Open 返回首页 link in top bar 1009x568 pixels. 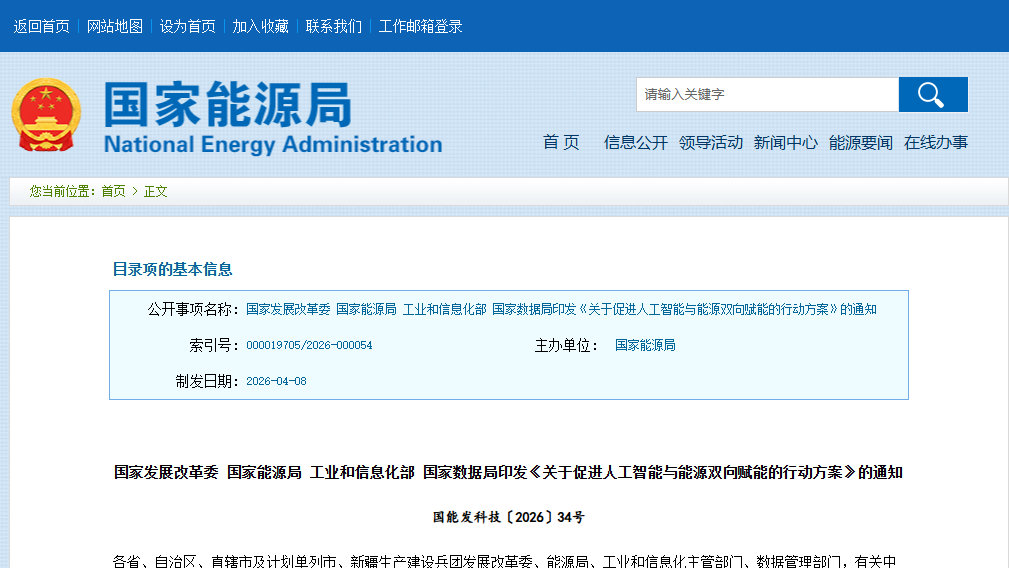tap(41, 26)
